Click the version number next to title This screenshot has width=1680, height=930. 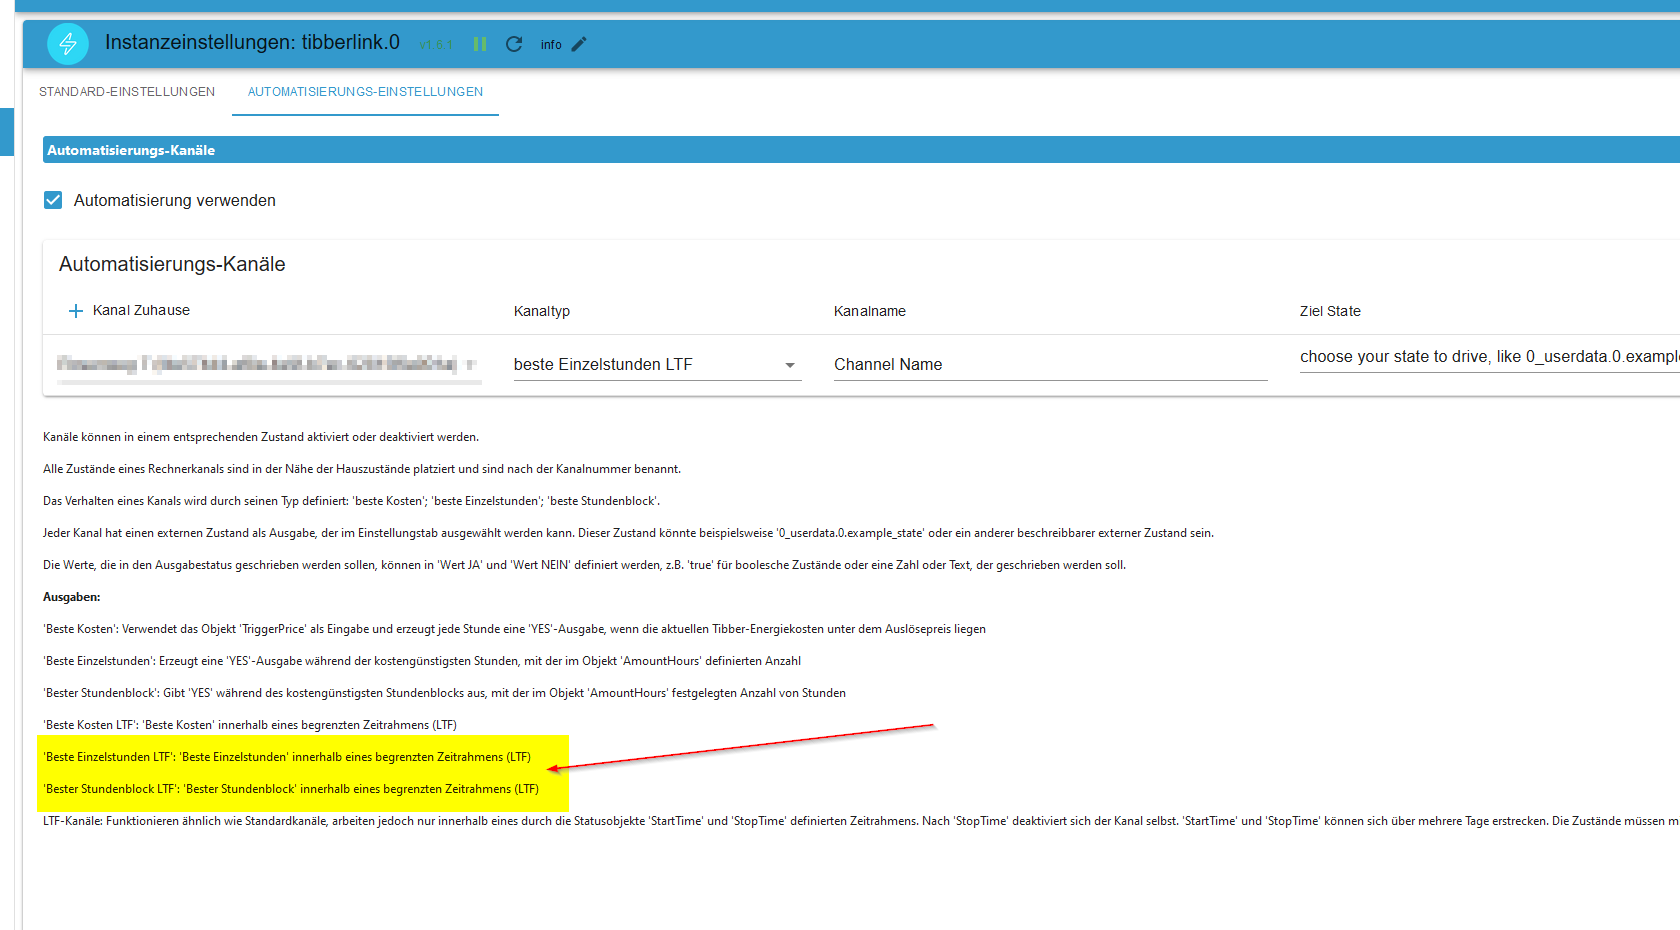point(436,45)
